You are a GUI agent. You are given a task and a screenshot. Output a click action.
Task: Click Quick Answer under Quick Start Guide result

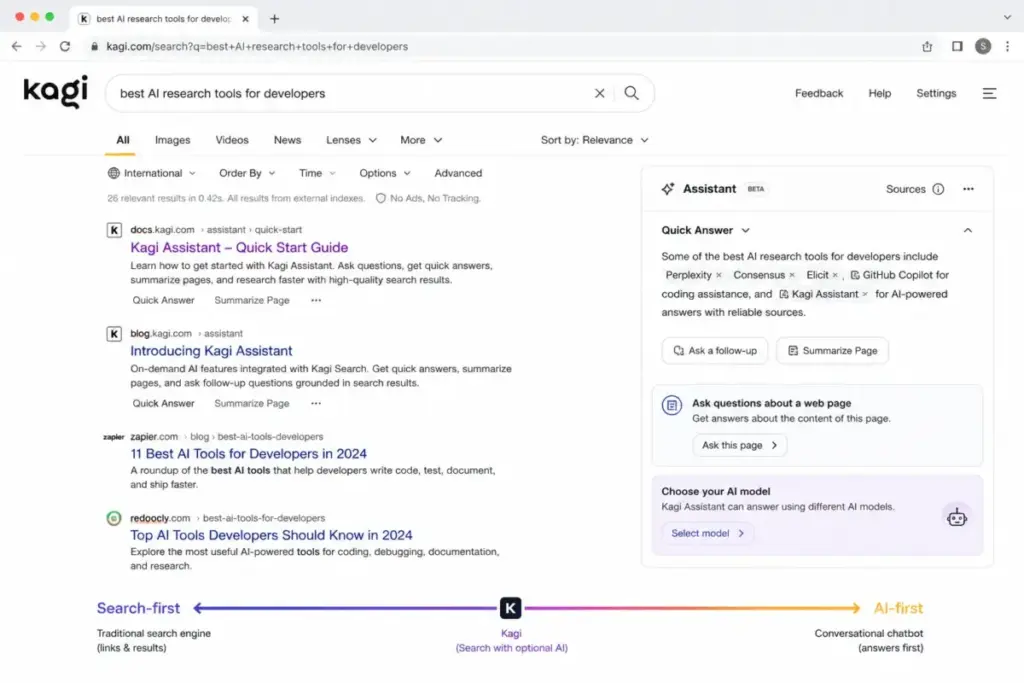point(163,300)
